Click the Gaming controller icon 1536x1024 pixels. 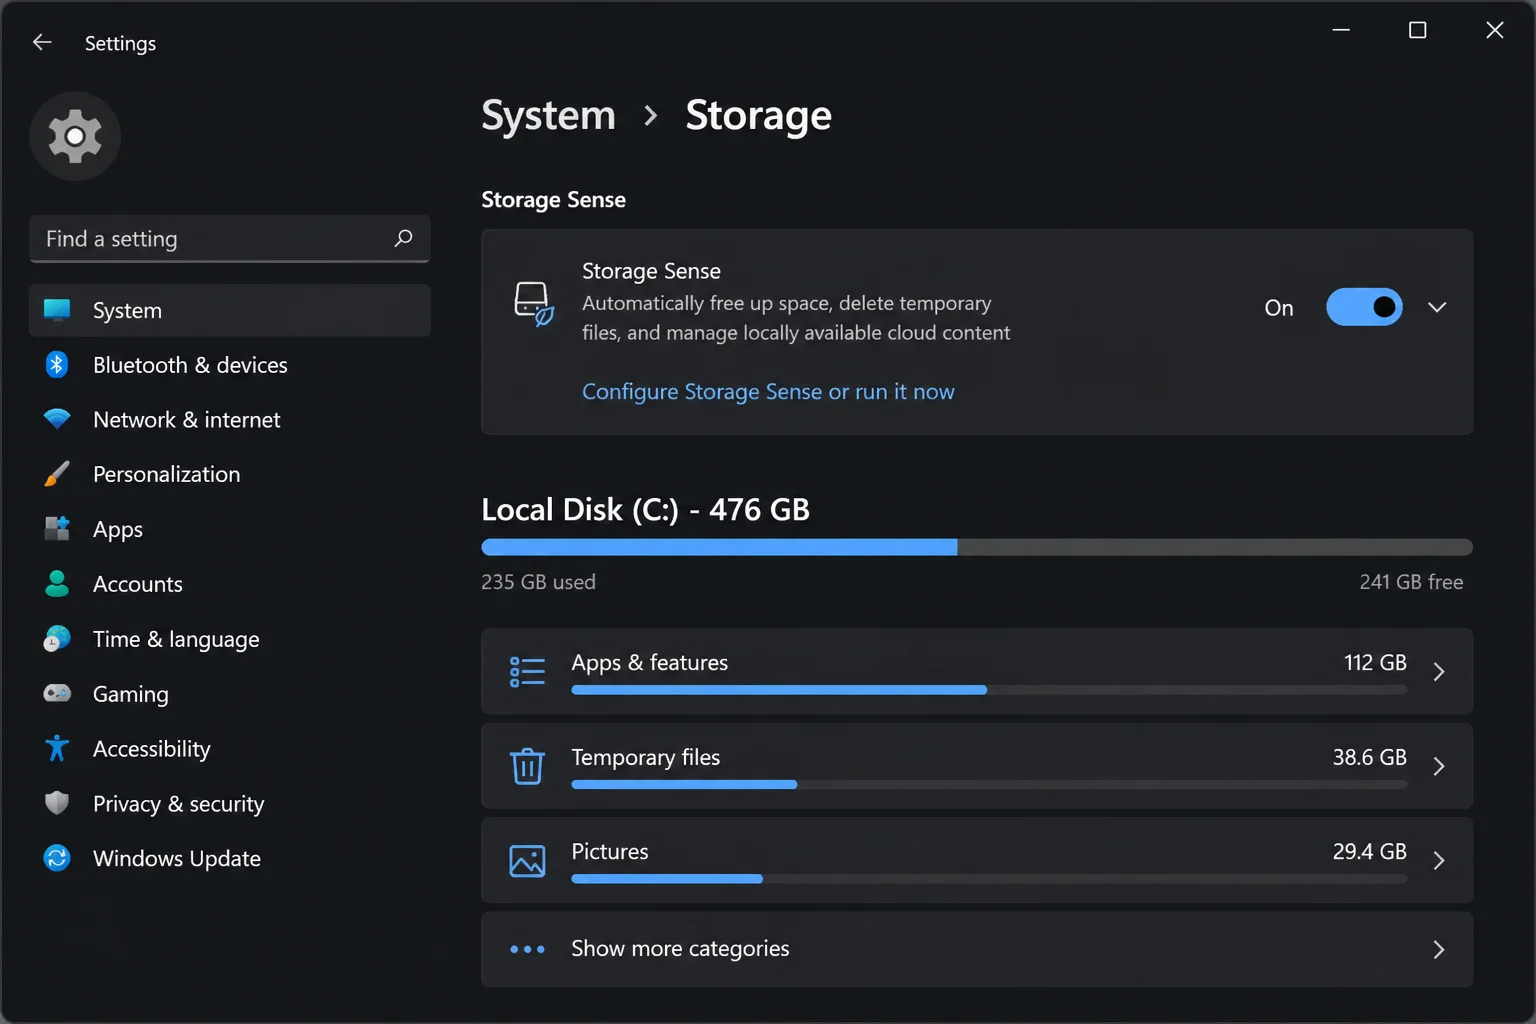tap(57, 693)
